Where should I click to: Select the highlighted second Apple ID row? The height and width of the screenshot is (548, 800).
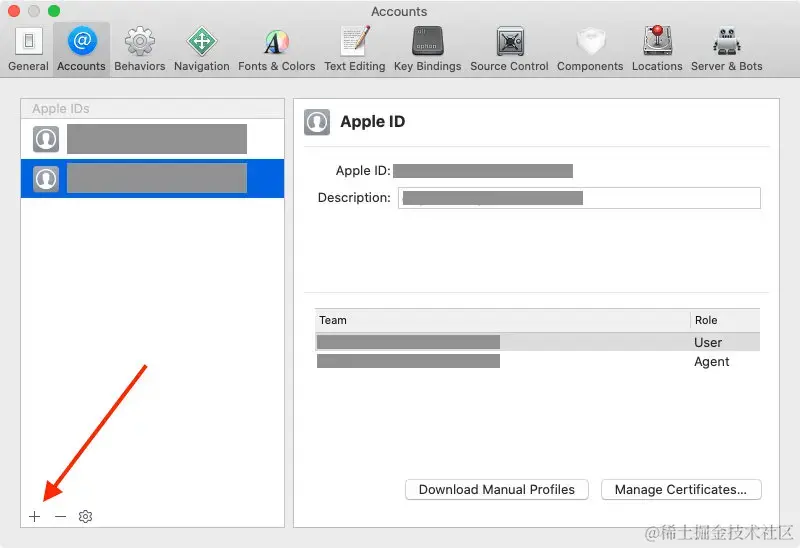[153, 179]
